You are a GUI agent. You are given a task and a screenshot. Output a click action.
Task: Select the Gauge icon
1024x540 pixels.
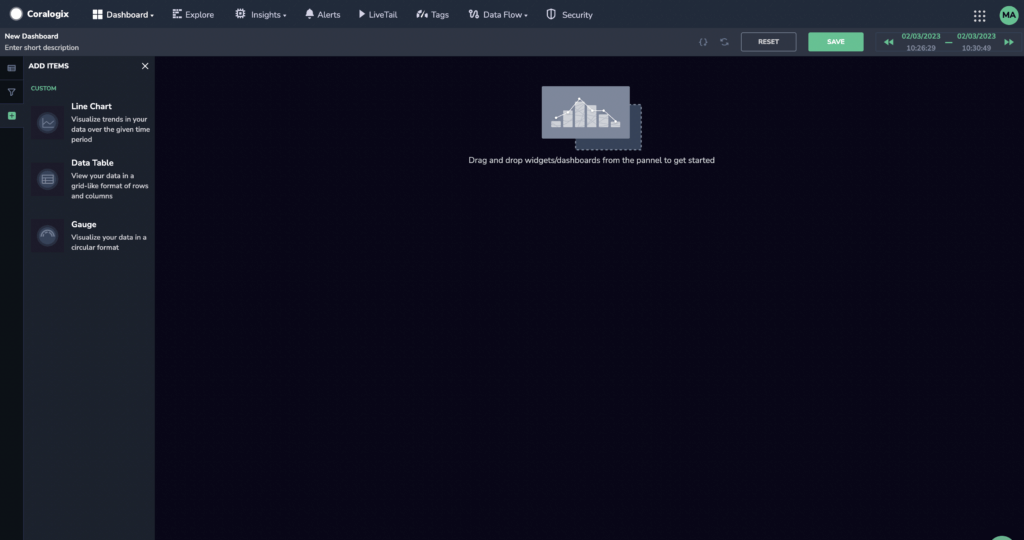point(48,236)
